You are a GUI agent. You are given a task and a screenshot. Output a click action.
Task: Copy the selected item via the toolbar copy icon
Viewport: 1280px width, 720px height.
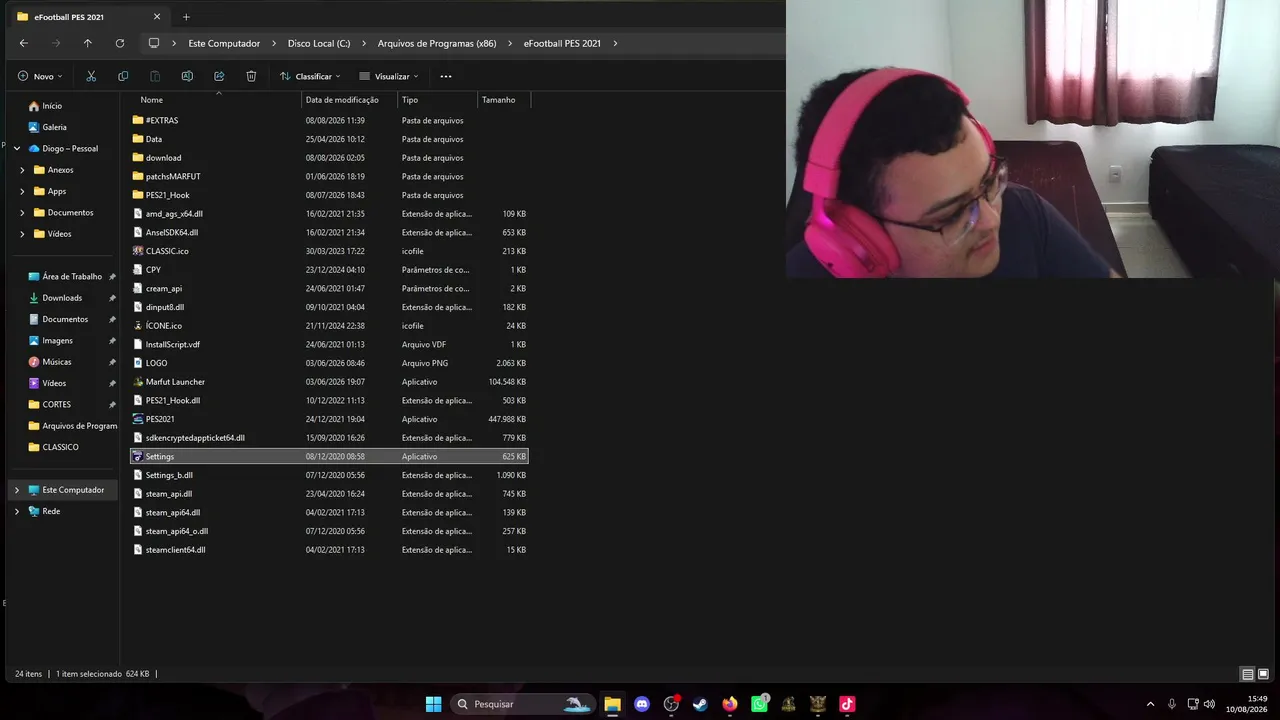coord(123,76)
